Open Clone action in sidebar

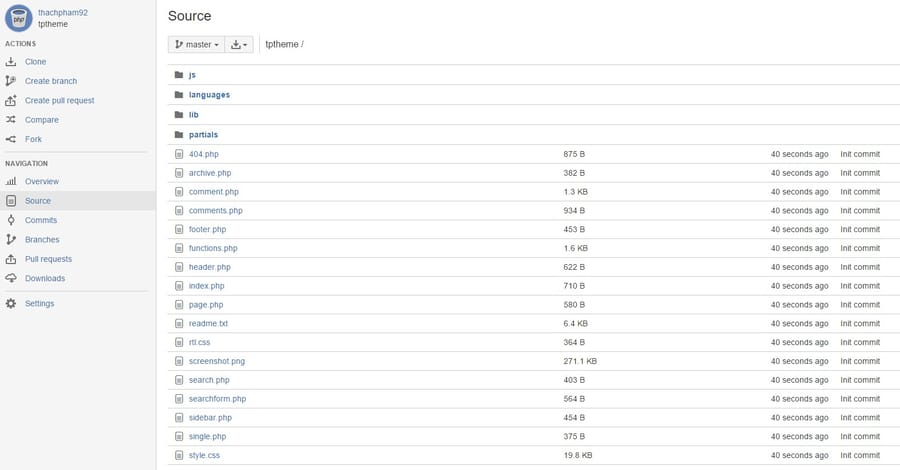tap(36, 61)
